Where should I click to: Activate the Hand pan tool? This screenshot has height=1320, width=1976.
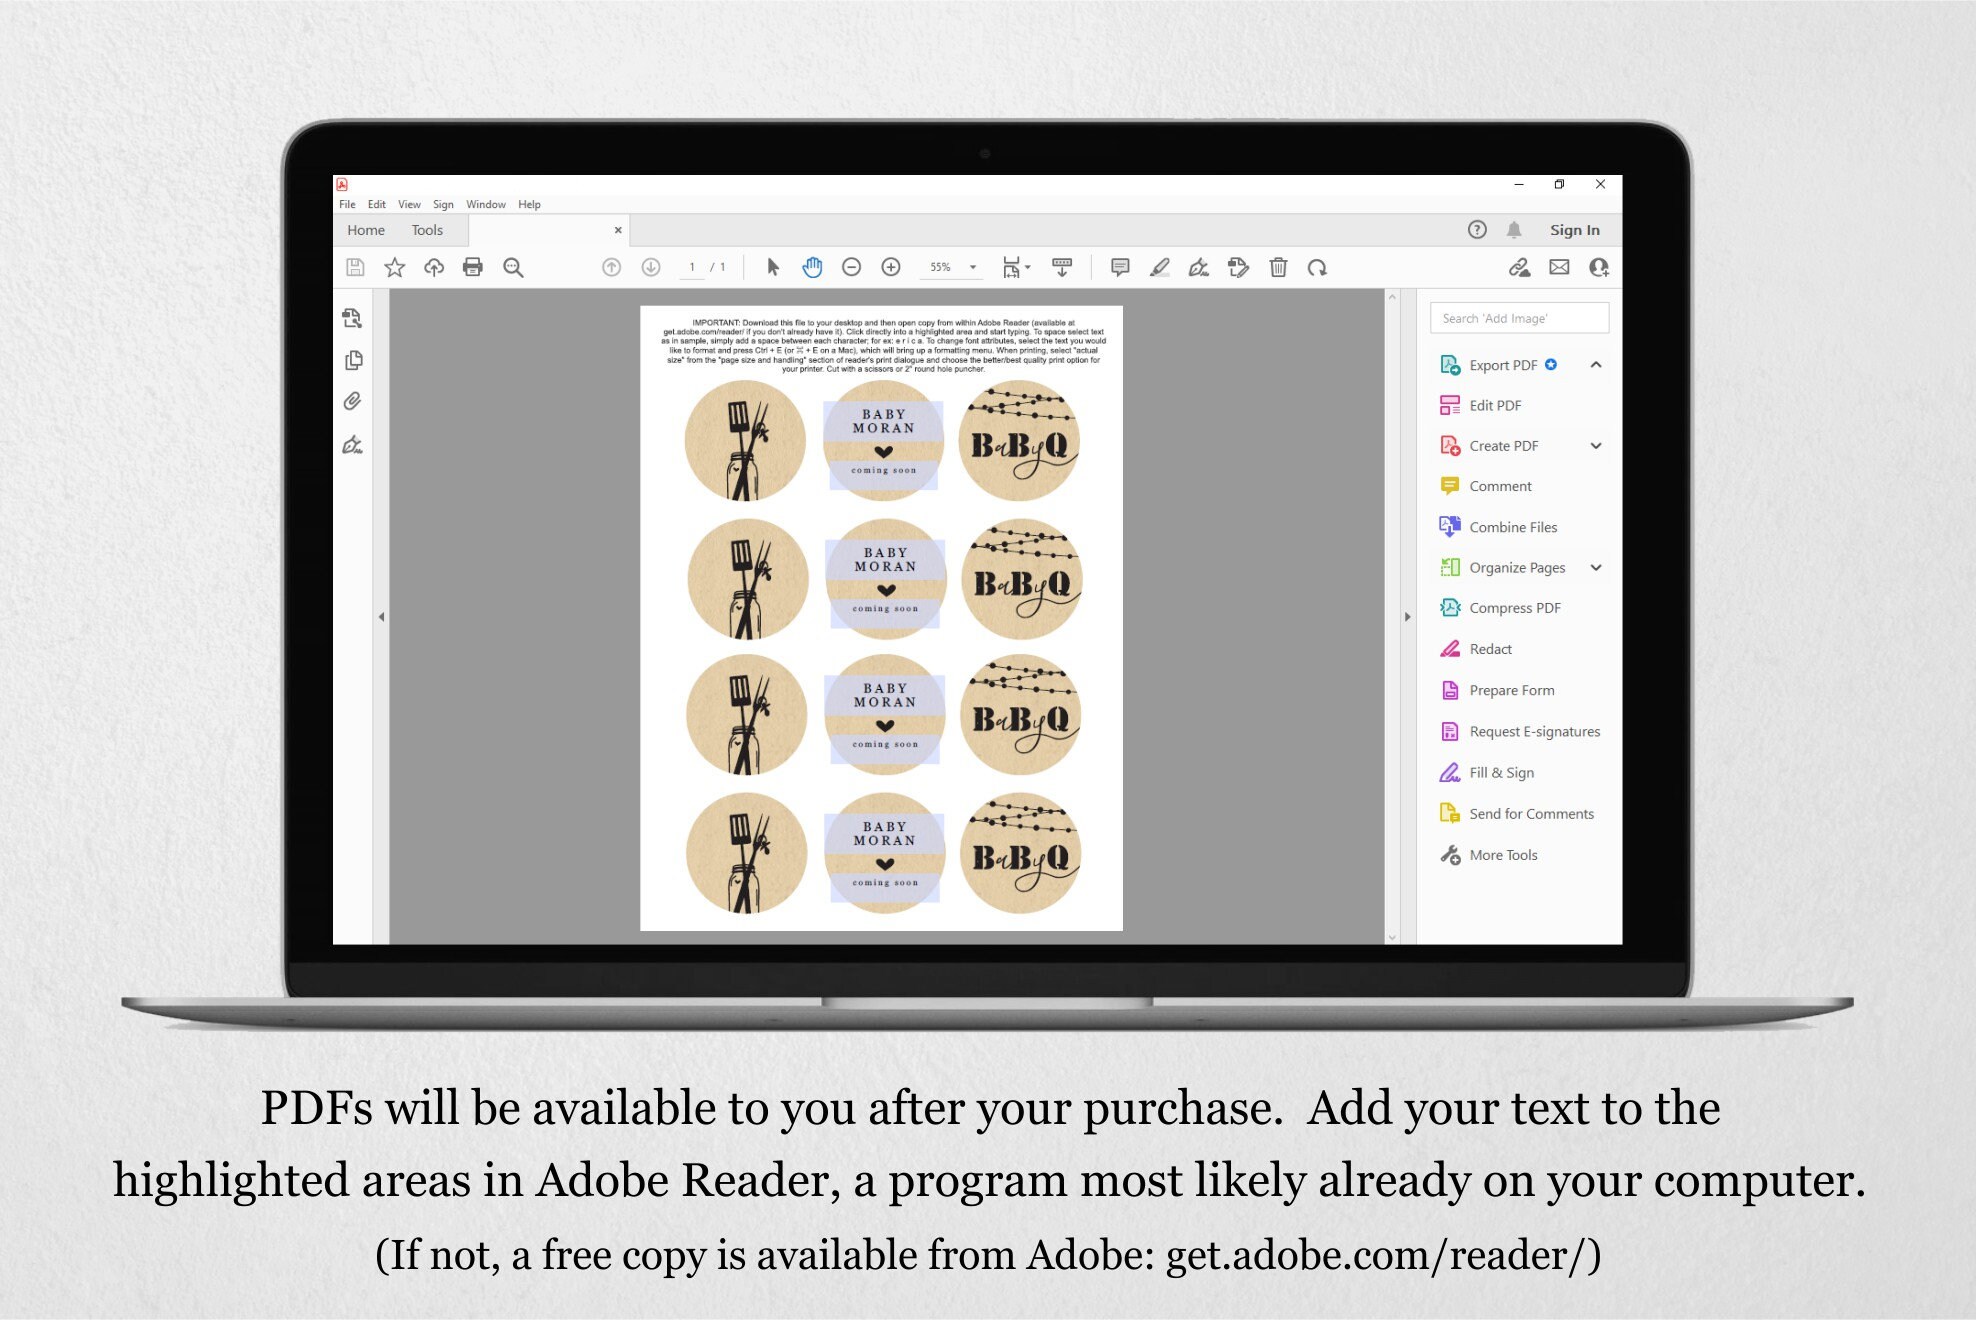click(812, 267)
